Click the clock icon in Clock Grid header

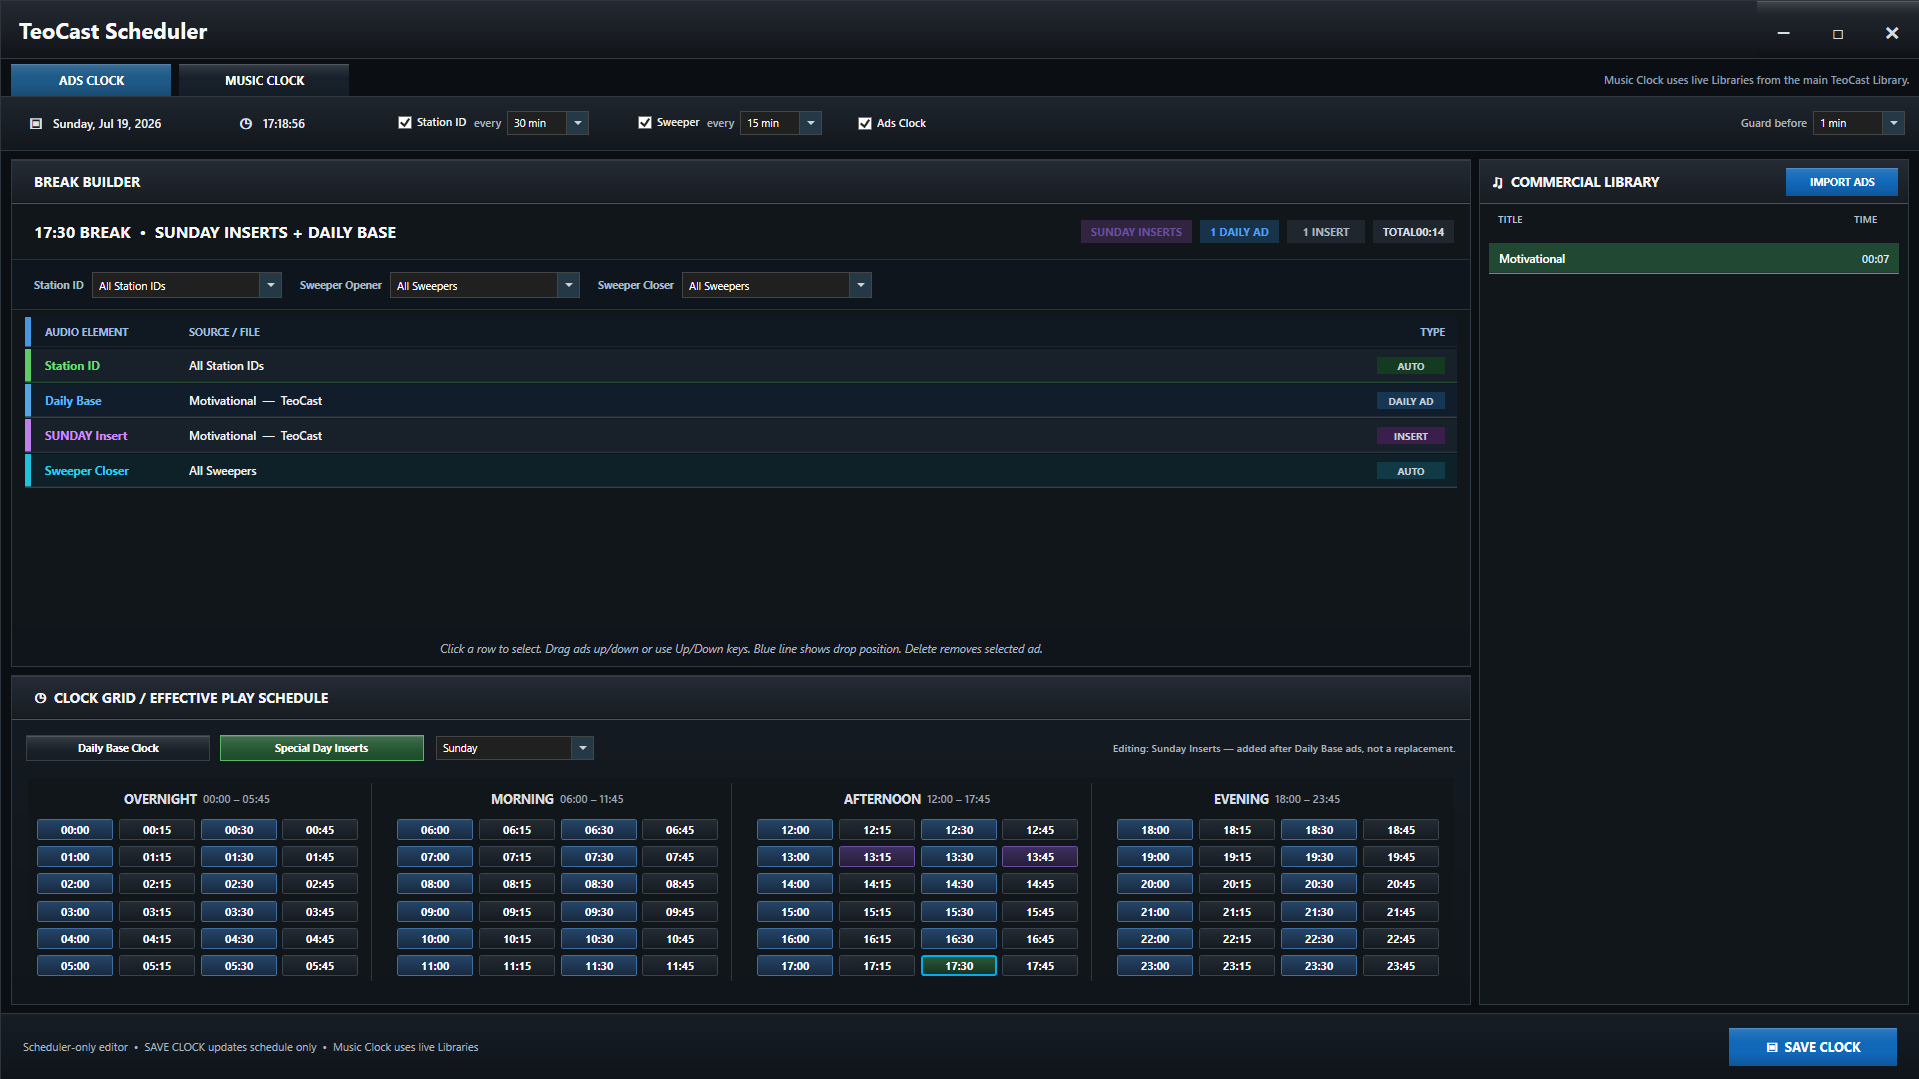tap(40, 698)
